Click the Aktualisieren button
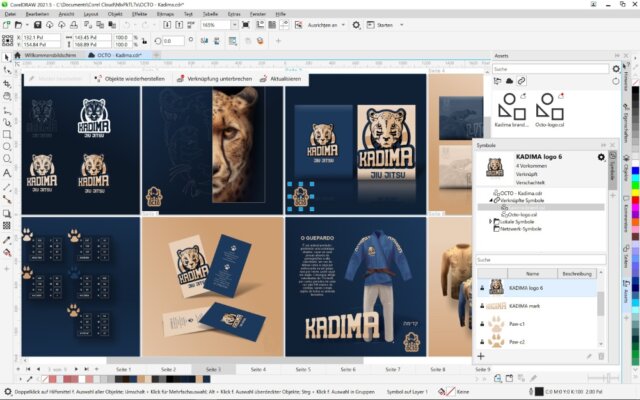Screen dimensions: 640x400 [281, 79]
